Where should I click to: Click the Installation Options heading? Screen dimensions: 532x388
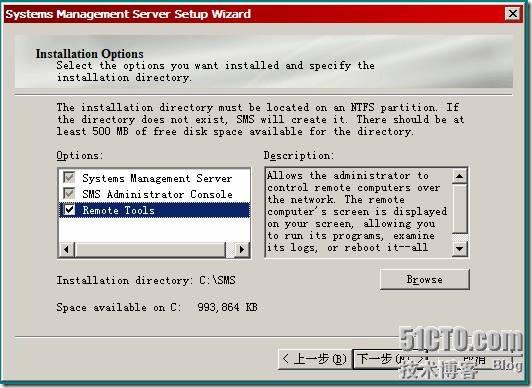pos(90,54)
